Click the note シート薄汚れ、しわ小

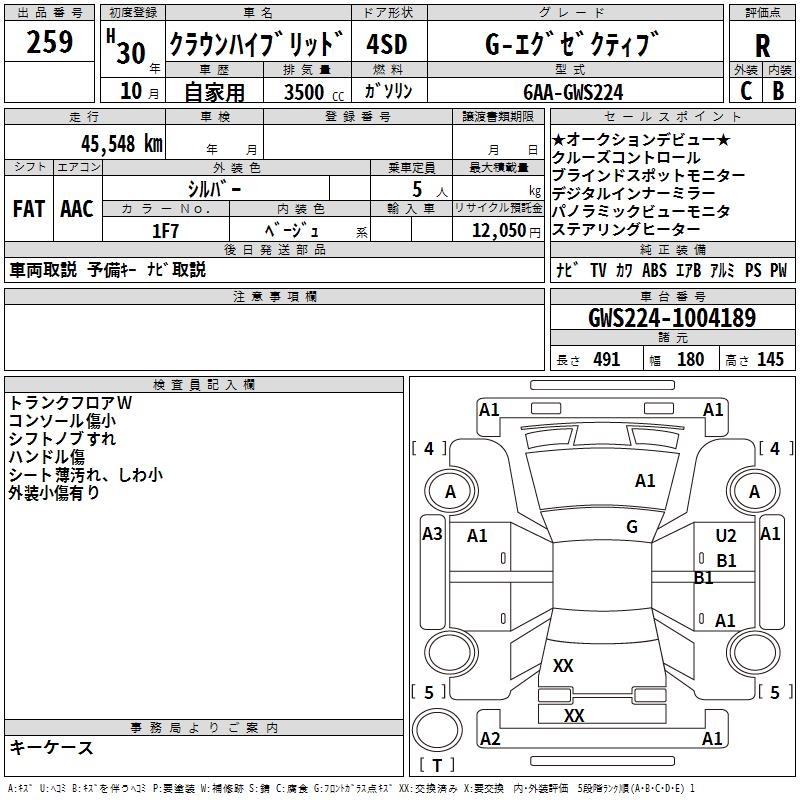pyautogui.click(x=86, y=474)
